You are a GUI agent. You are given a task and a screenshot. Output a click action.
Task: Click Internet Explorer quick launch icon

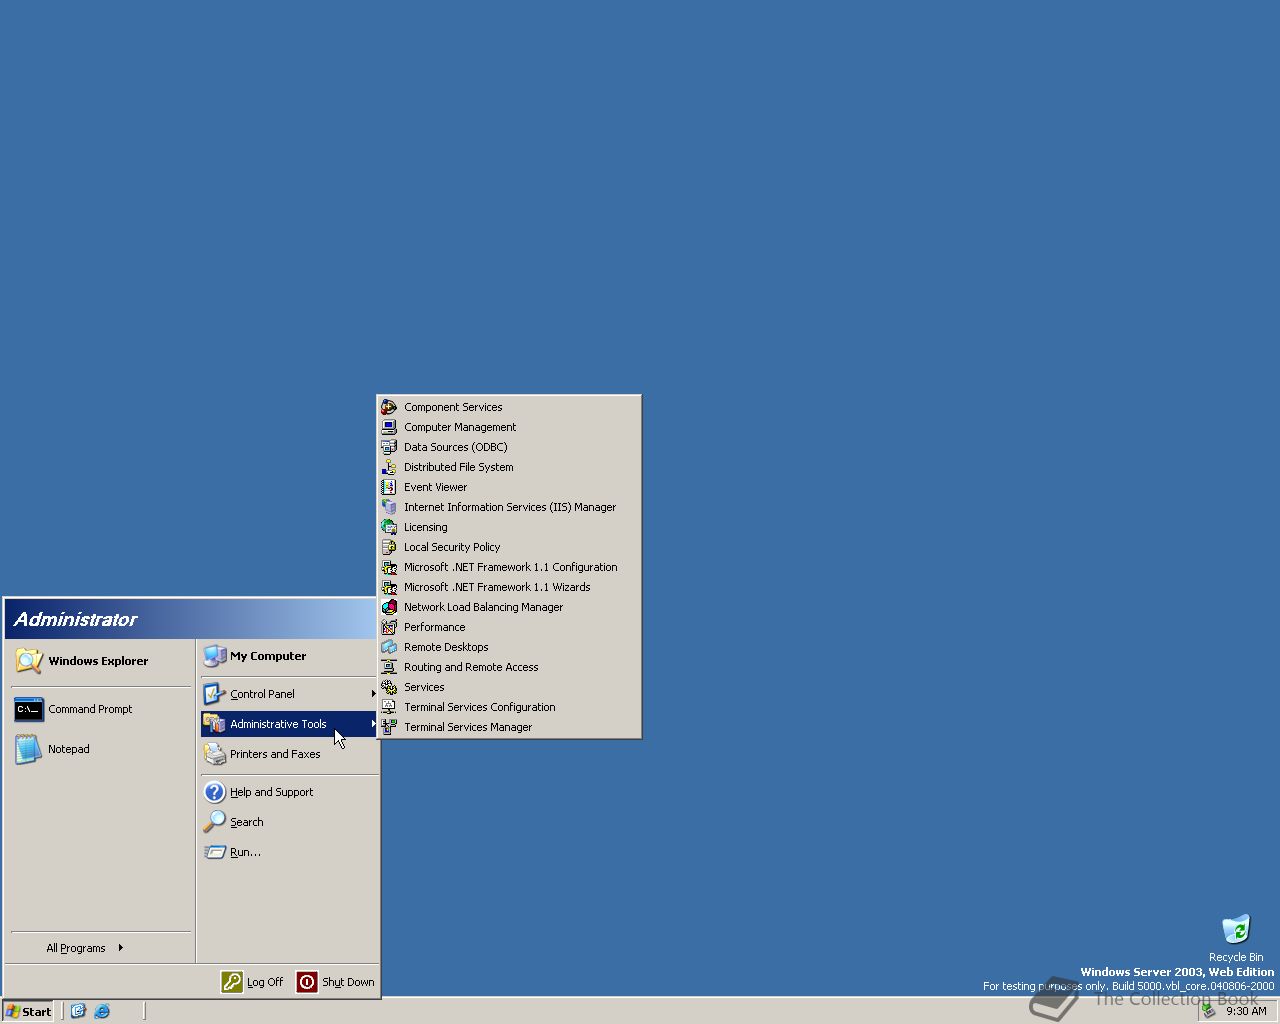(102, 1011)
